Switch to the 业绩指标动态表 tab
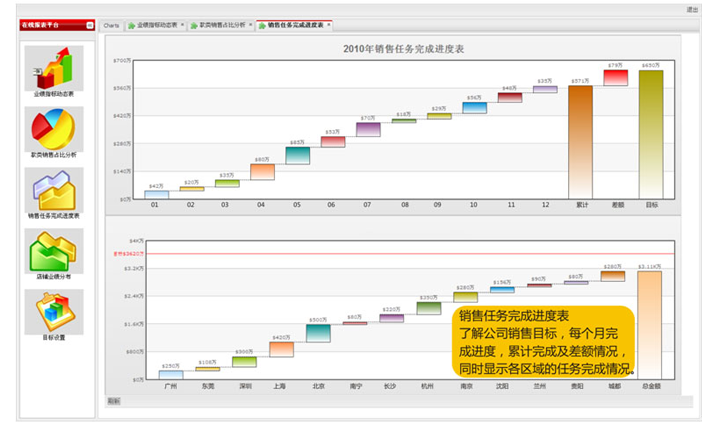The width and height of the screenshot is (722, 425). coord(156,24)
